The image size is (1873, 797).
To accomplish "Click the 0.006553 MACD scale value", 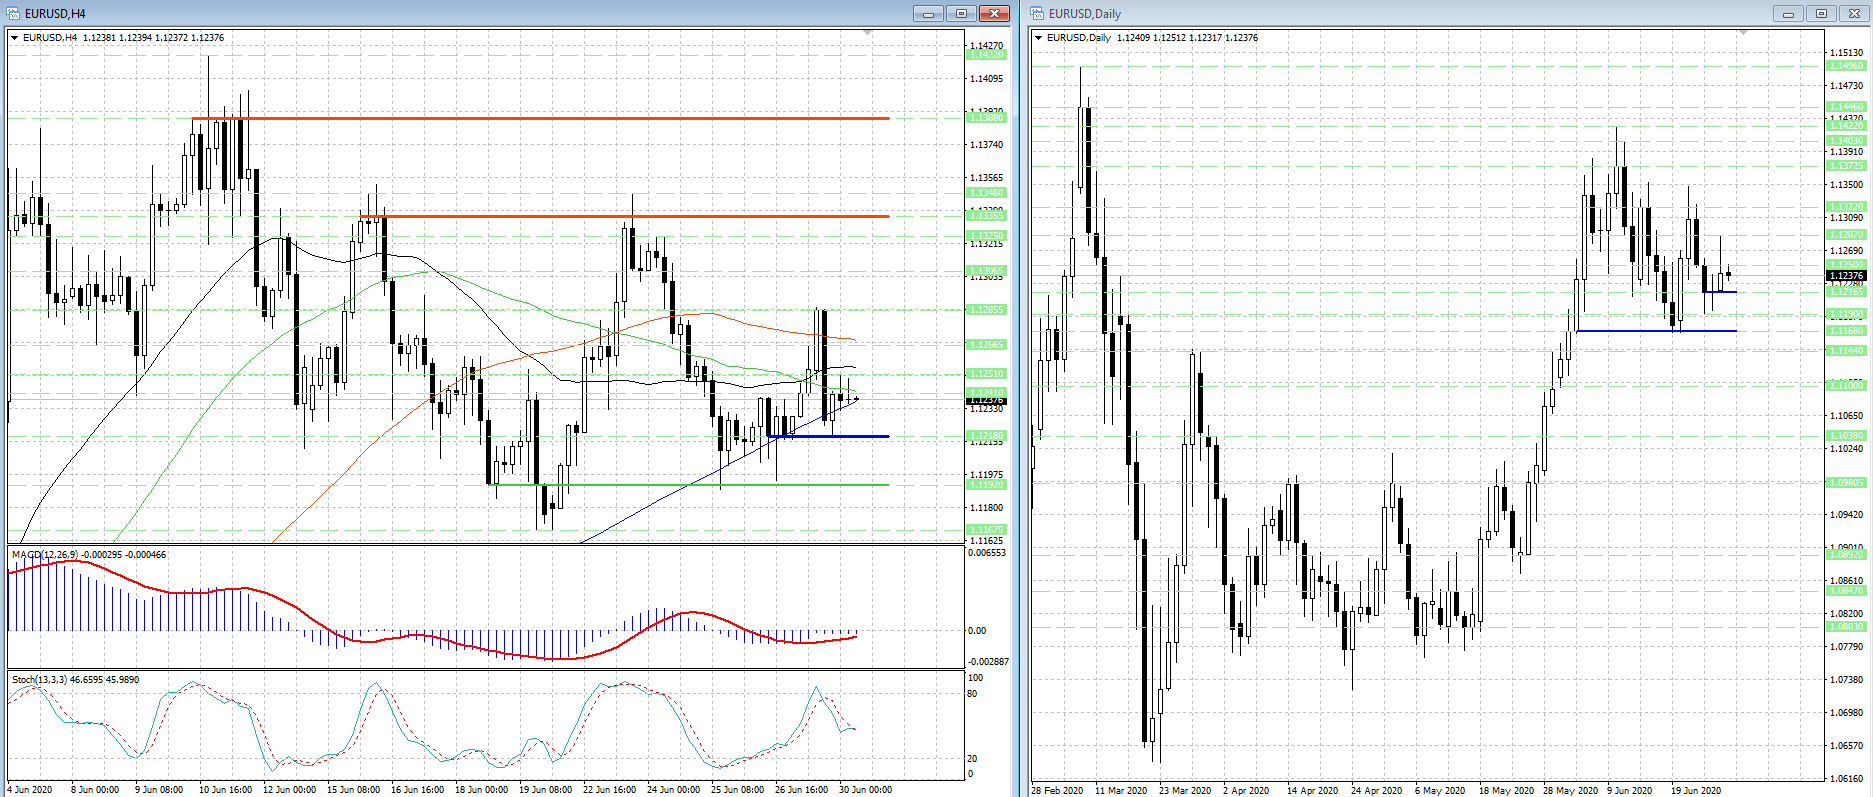I will click(x=988, y=553).
